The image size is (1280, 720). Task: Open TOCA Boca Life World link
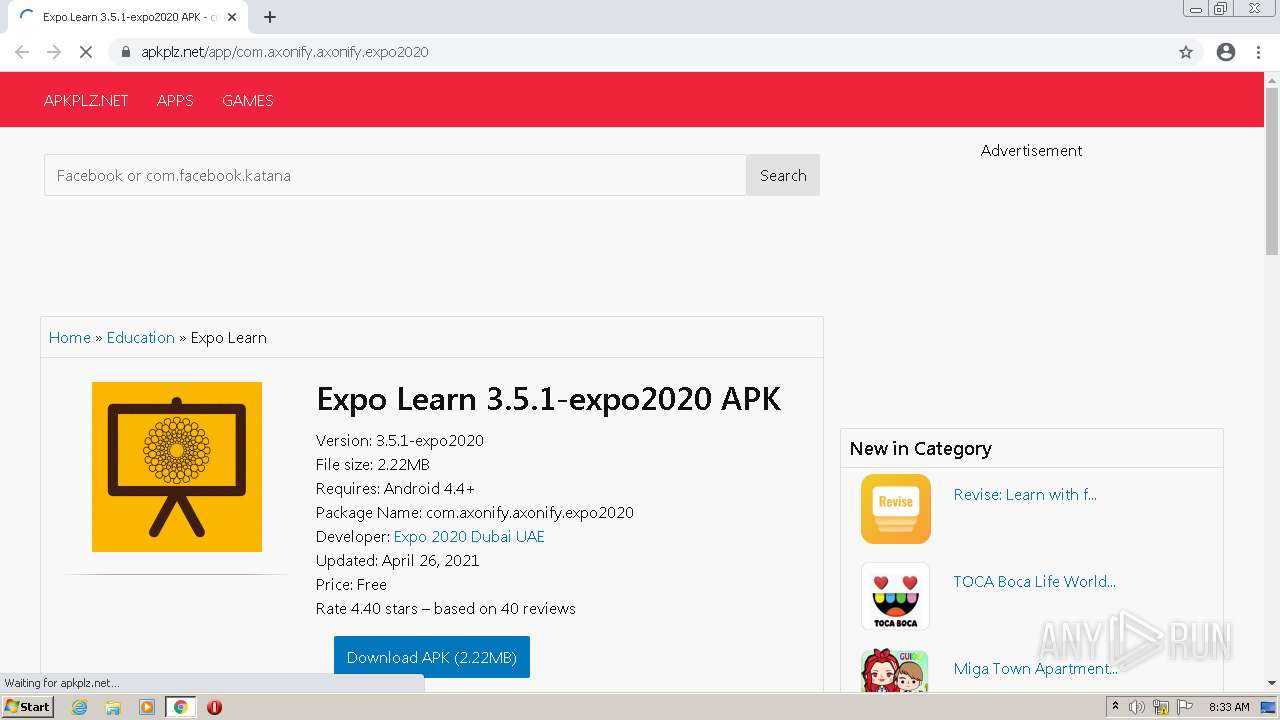click(1035, 581)
